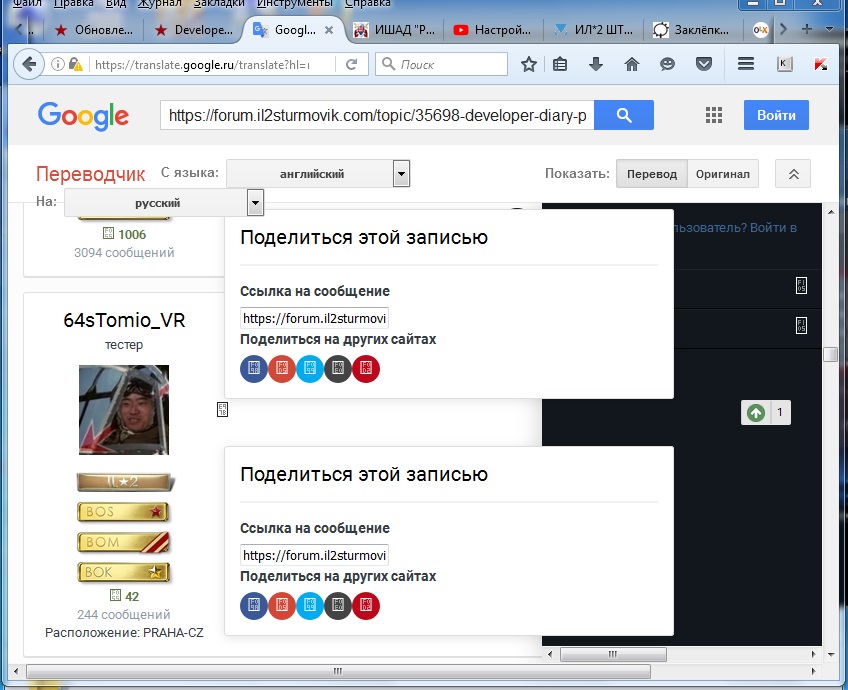
Task: Click the green upvote arrow icon
Action: [756, 413]
